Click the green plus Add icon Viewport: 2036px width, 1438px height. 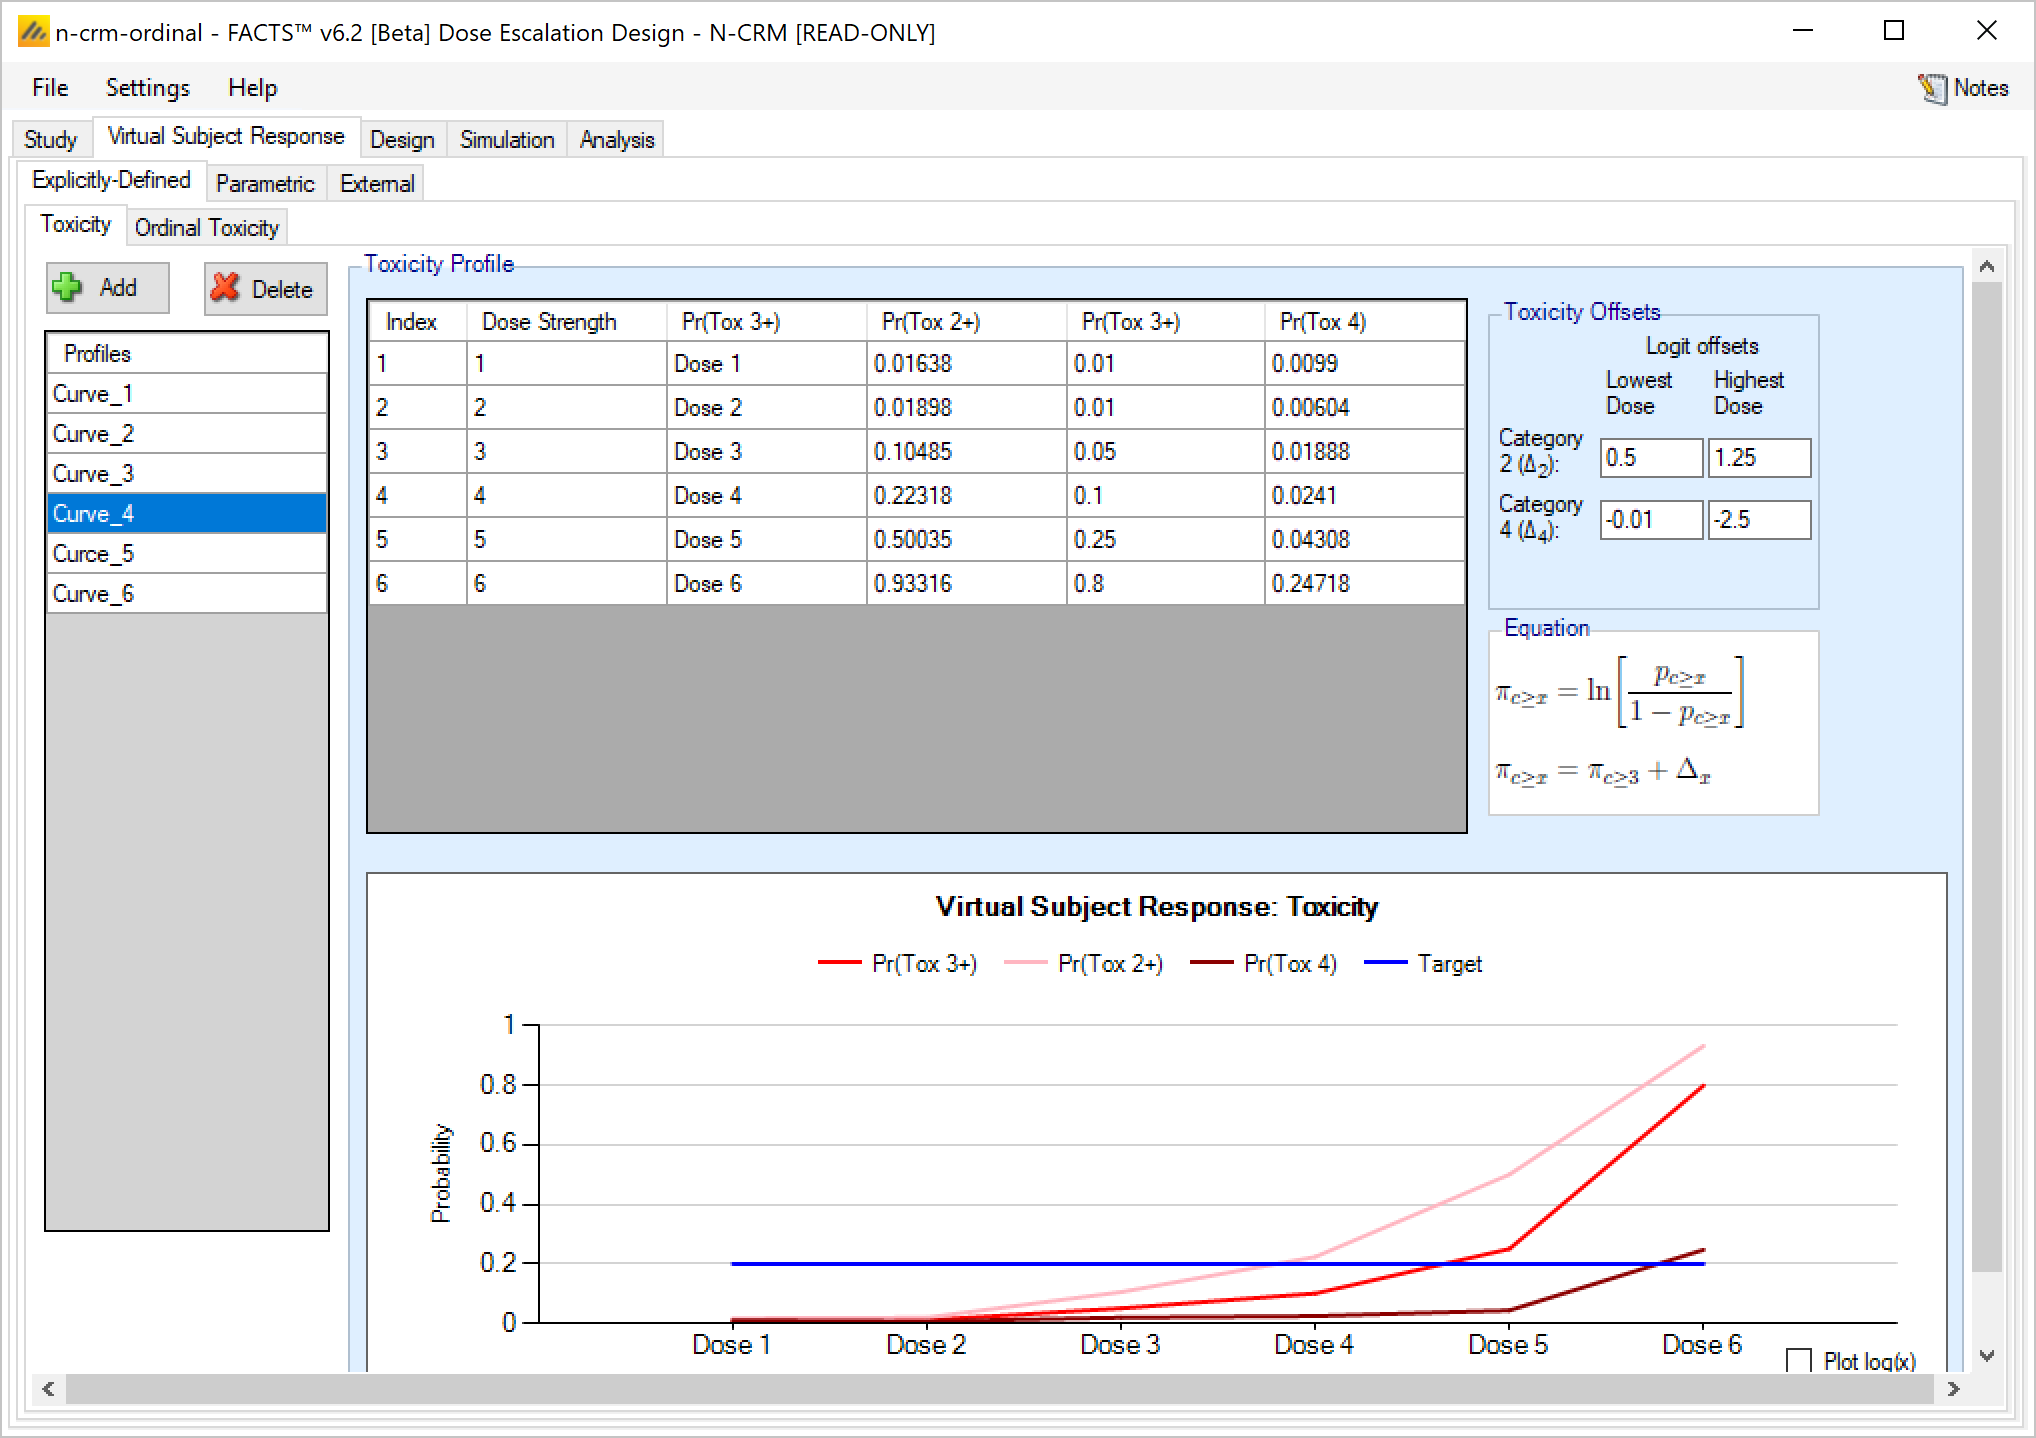(68, 288)
